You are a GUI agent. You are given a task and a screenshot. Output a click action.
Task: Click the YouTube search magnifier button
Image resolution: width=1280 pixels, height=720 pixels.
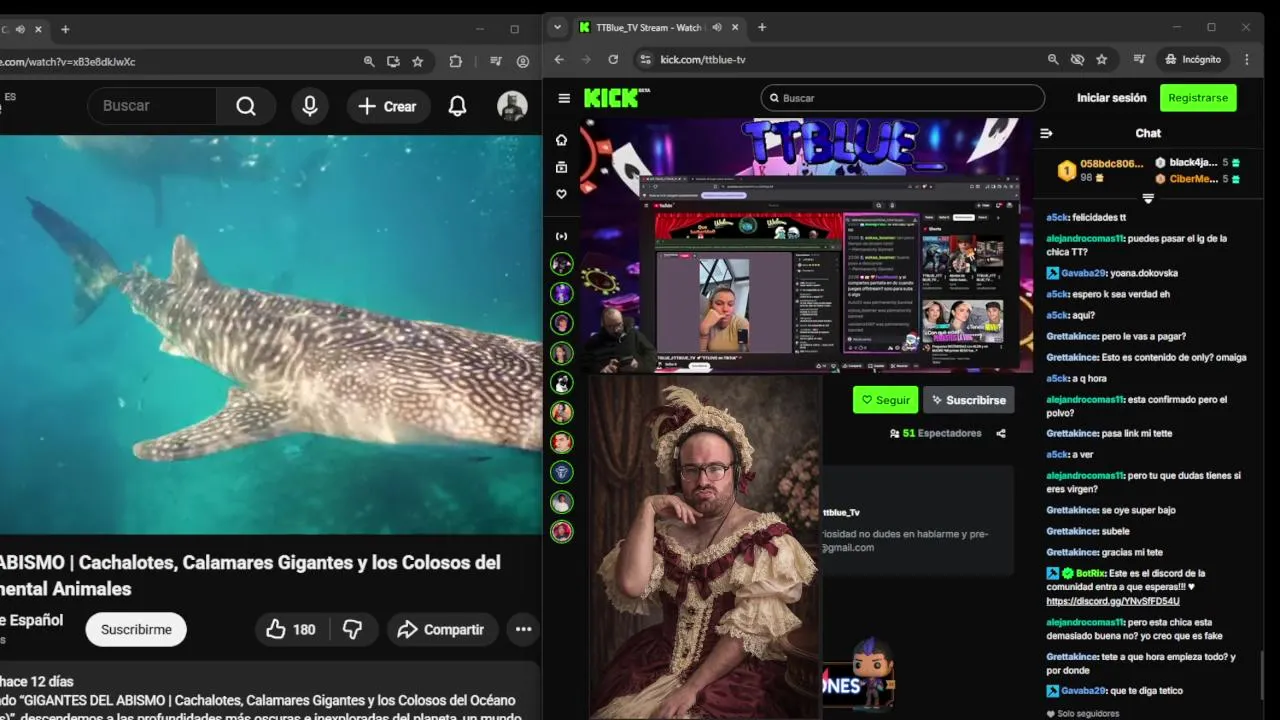click(x=246, y=106)
